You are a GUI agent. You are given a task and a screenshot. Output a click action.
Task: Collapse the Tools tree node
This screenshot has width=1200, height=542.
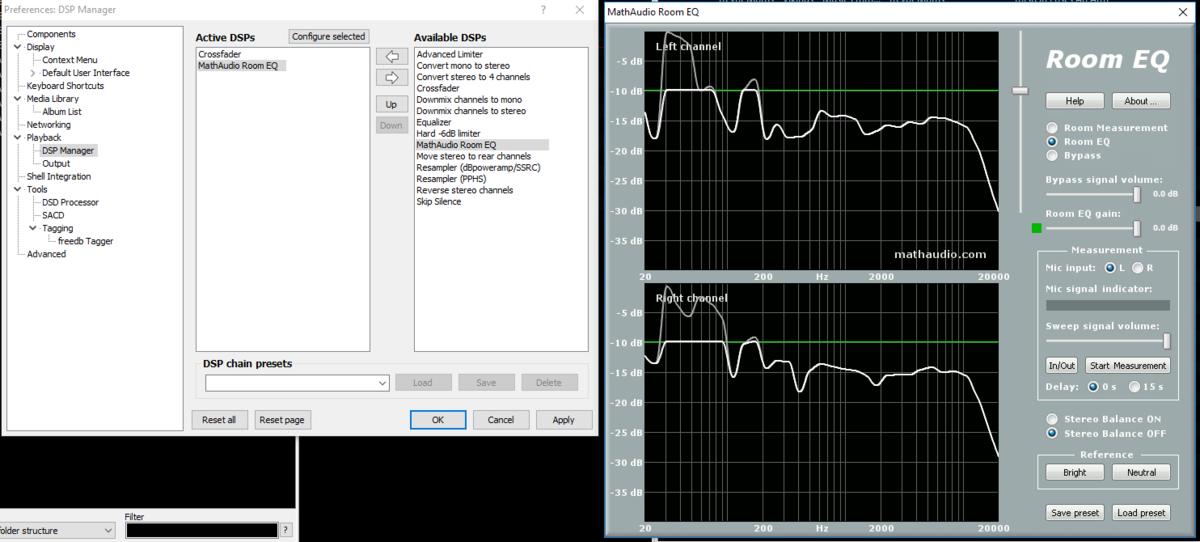(x=18, y=190)
